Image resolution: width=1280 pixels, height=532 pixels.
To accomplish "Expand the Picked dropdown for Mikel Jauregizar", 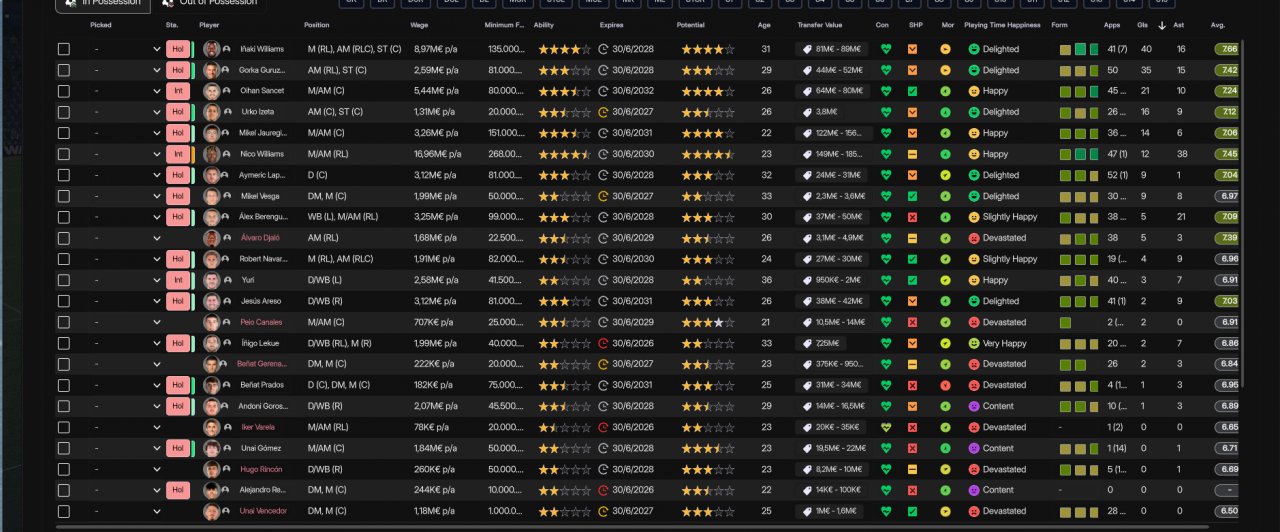I will [x=157, y=133].
